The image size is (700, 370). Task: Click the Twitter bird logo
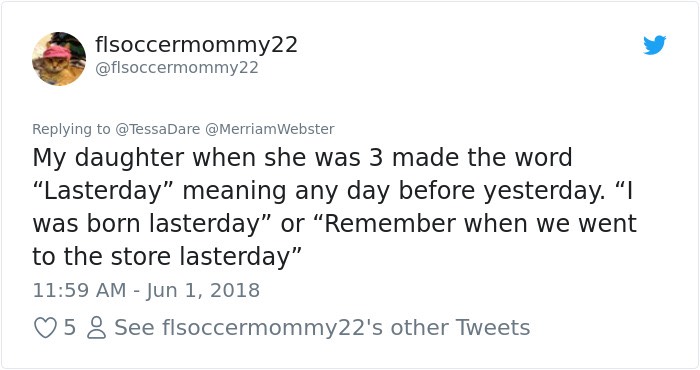pyautogui.click(x=654, y=45)
